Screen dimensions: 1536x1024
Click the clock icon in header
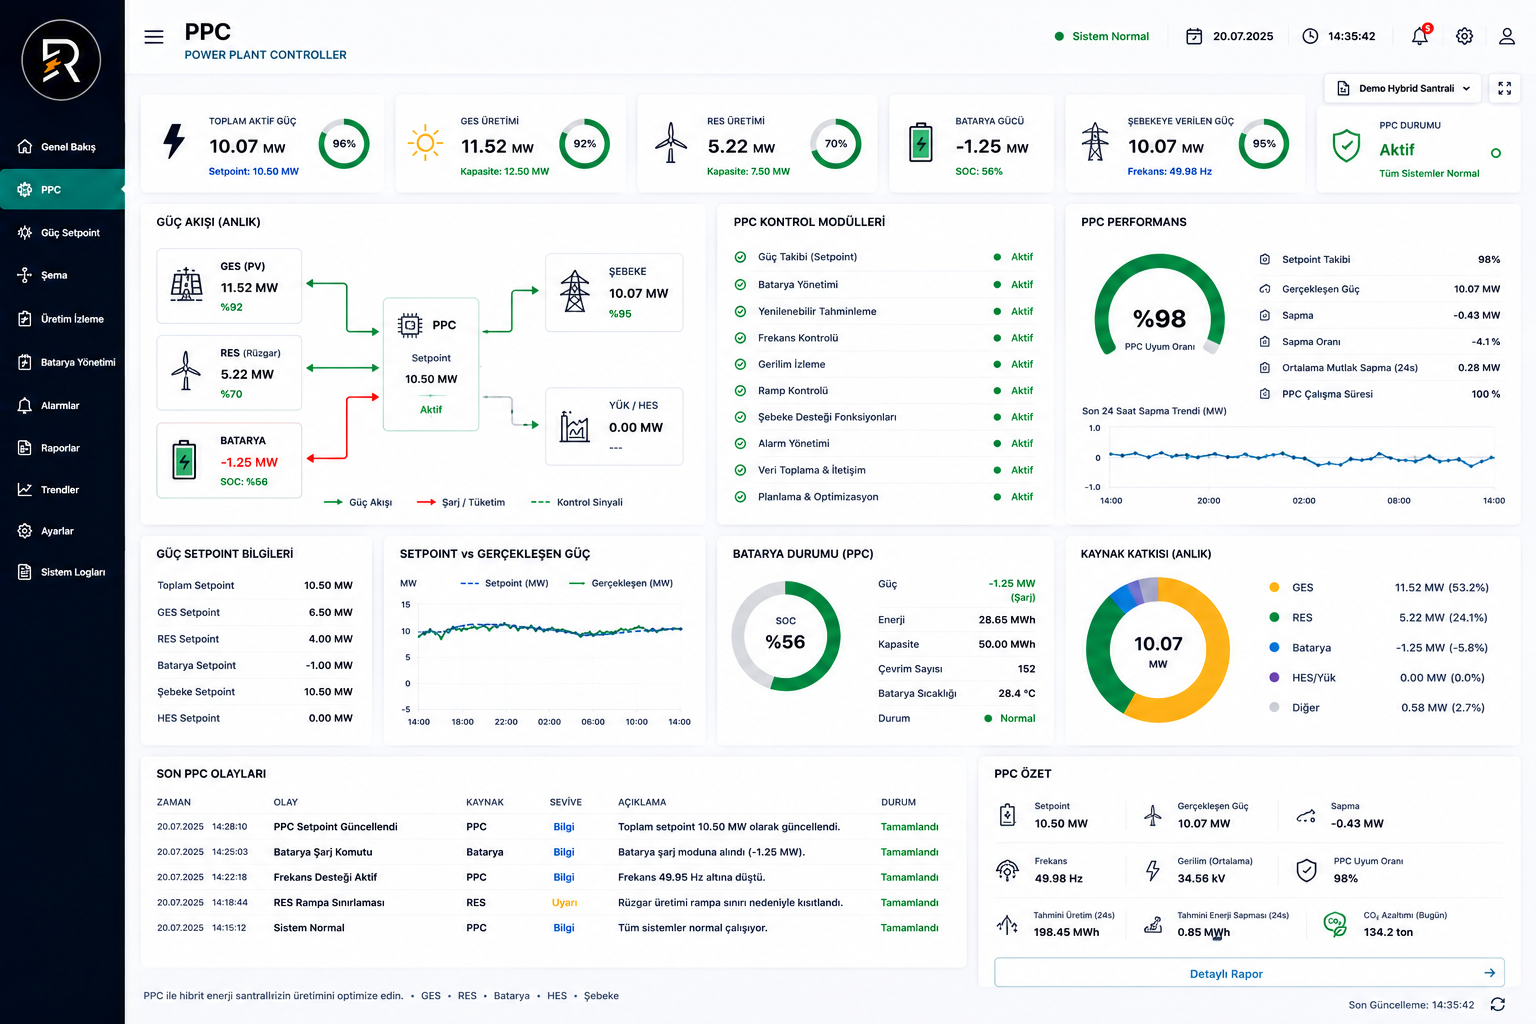pos(1310,36)
